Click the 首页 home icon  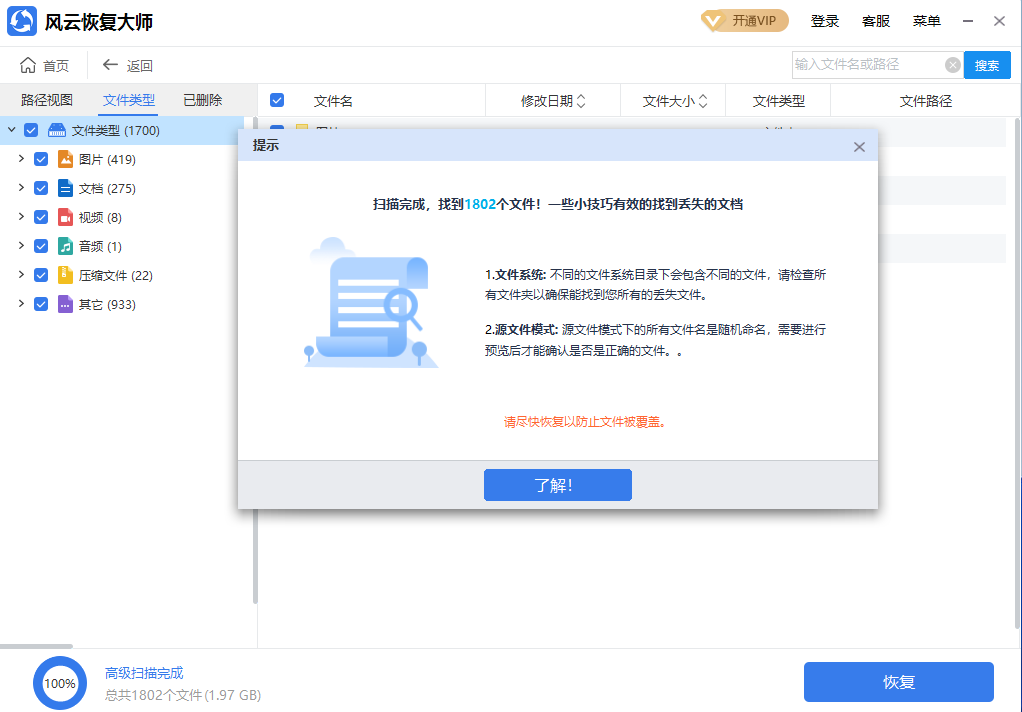pos(28,65)
